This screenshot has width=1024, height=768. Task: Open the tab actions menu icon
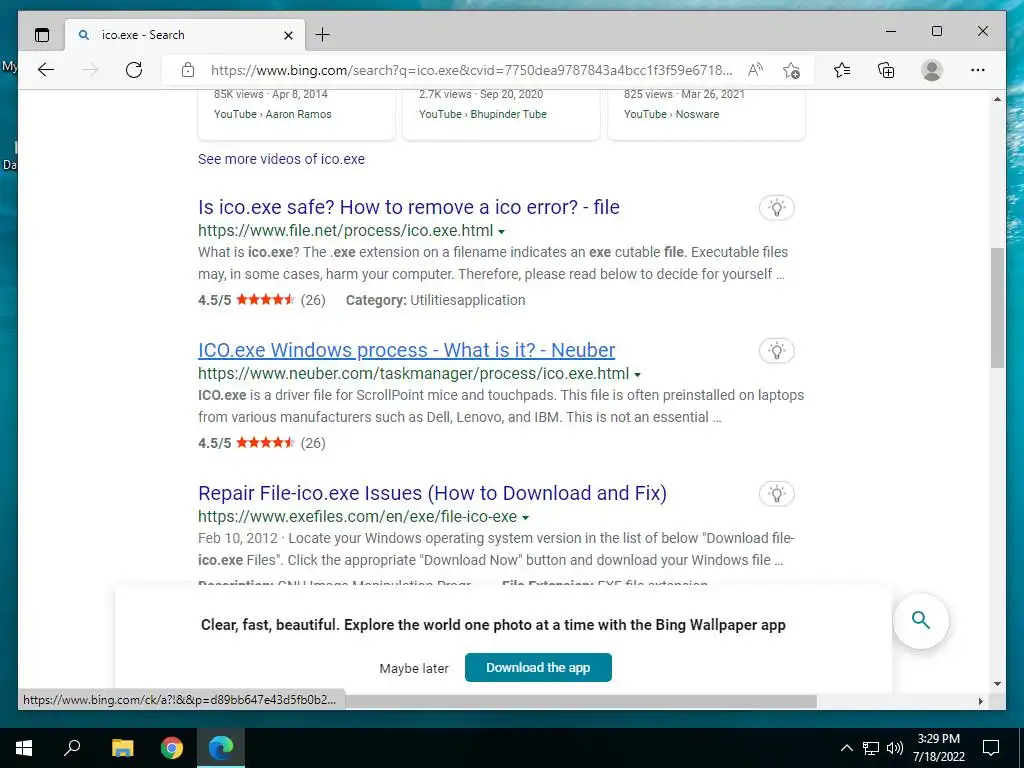(x=42, y=35)
